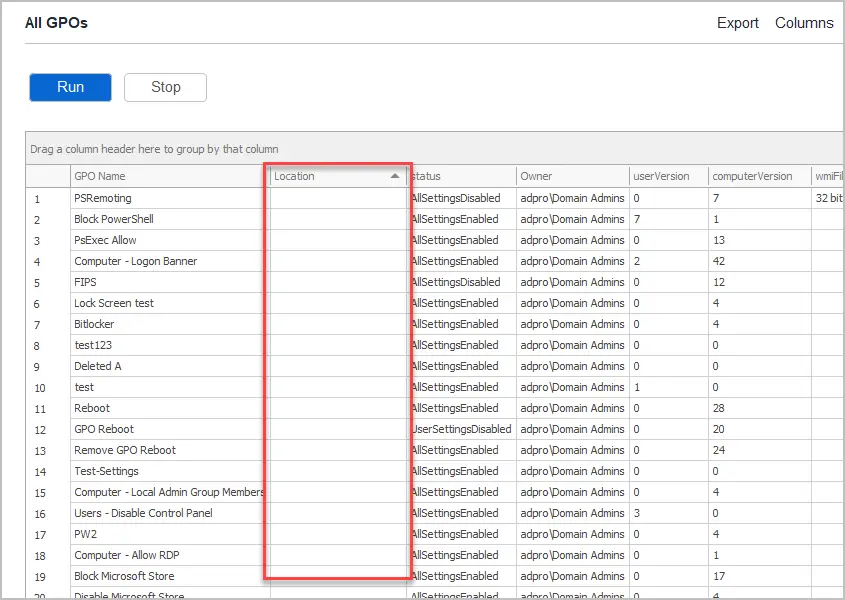Click the Location column sort arrow
Viewport: 845px width, 600px height.
(x=395, y=176)
